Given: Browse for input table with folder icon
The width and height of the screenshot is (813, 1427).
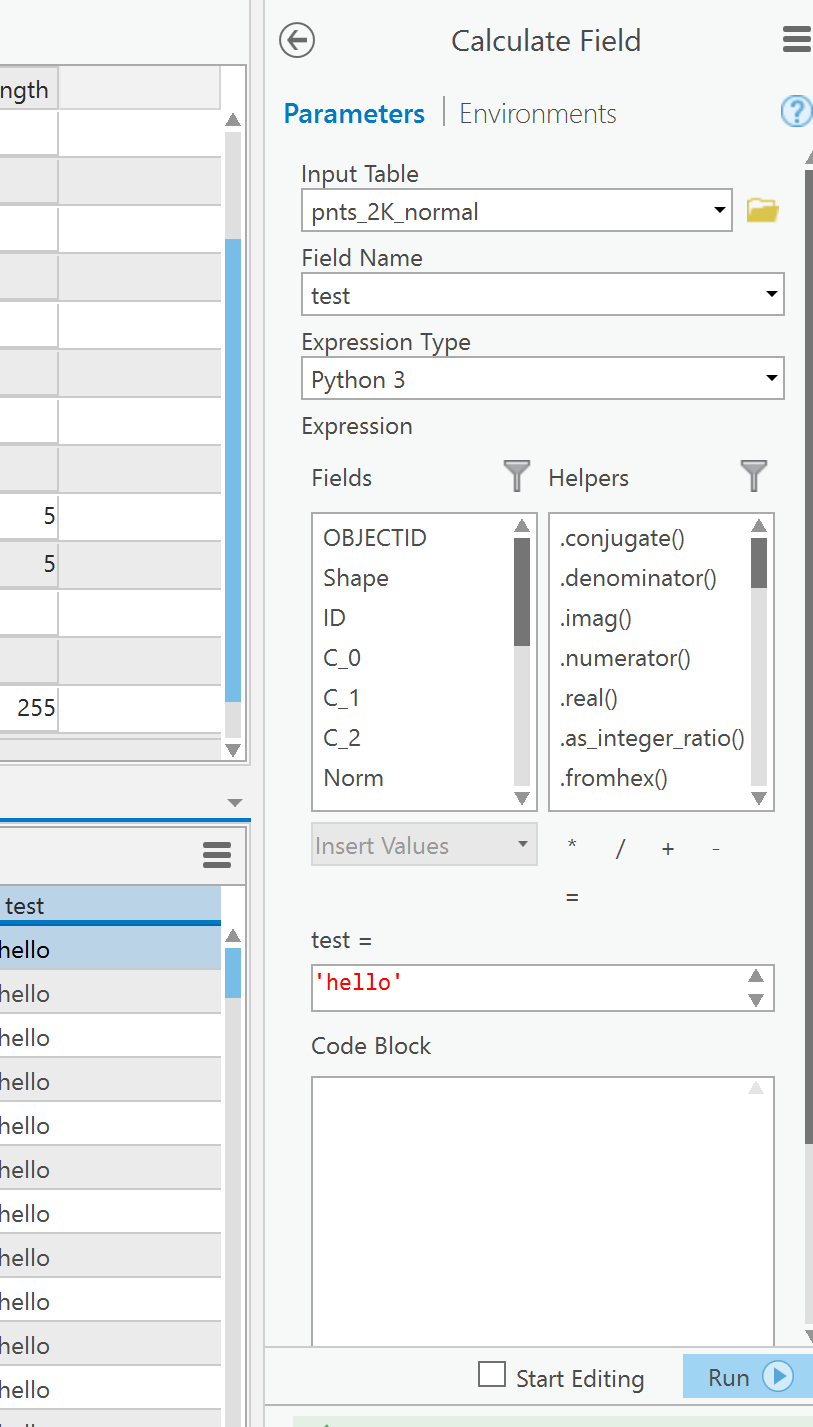Looking at the screenshot, I should pyautogui.click(x=762, y=211).
